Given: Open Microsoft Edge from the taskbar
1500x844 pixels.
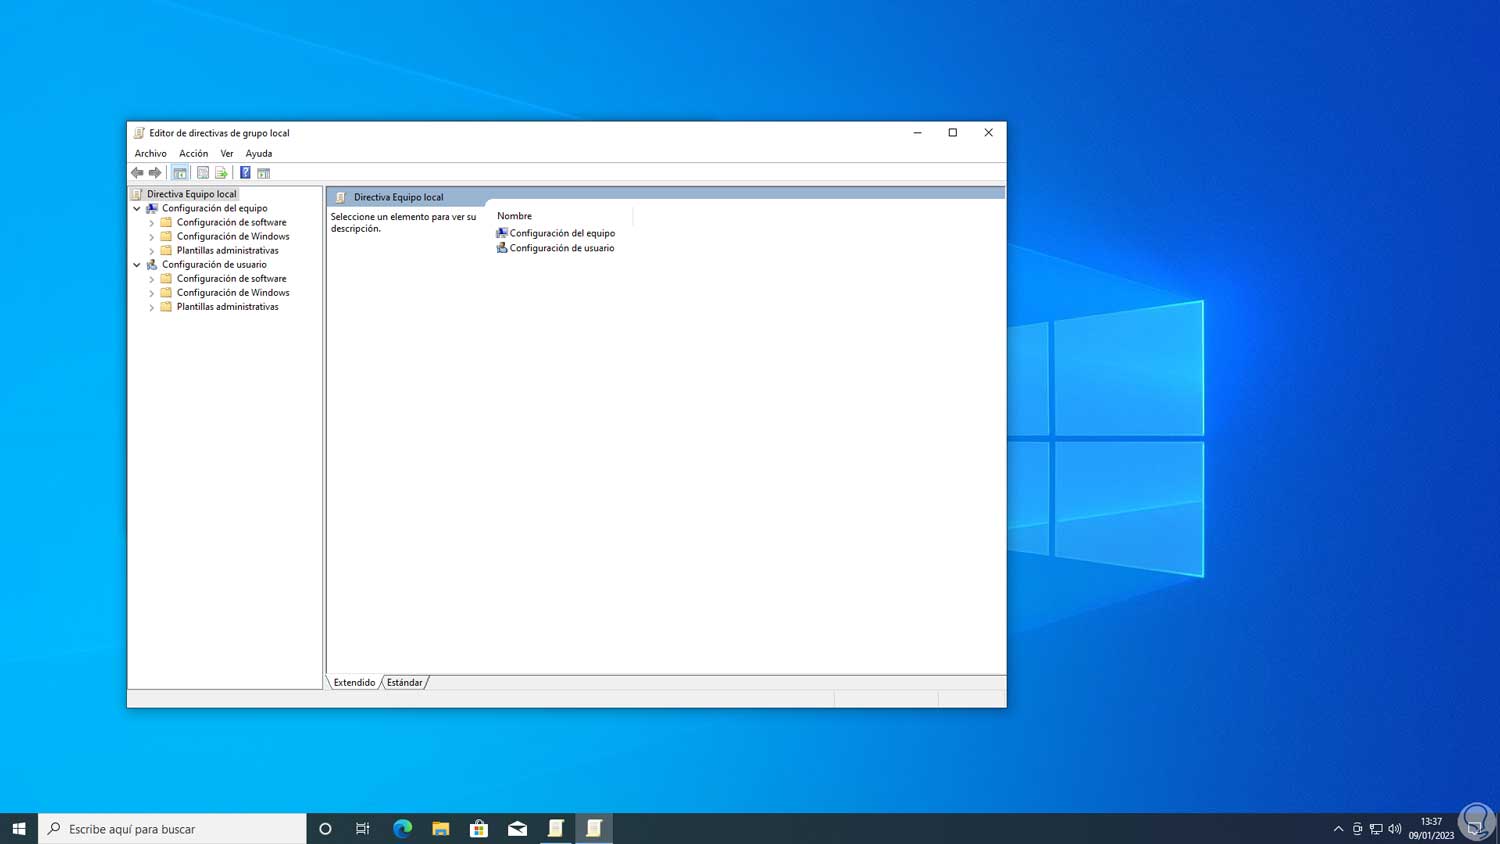Looking at the screenshot, I should point(402,828).
